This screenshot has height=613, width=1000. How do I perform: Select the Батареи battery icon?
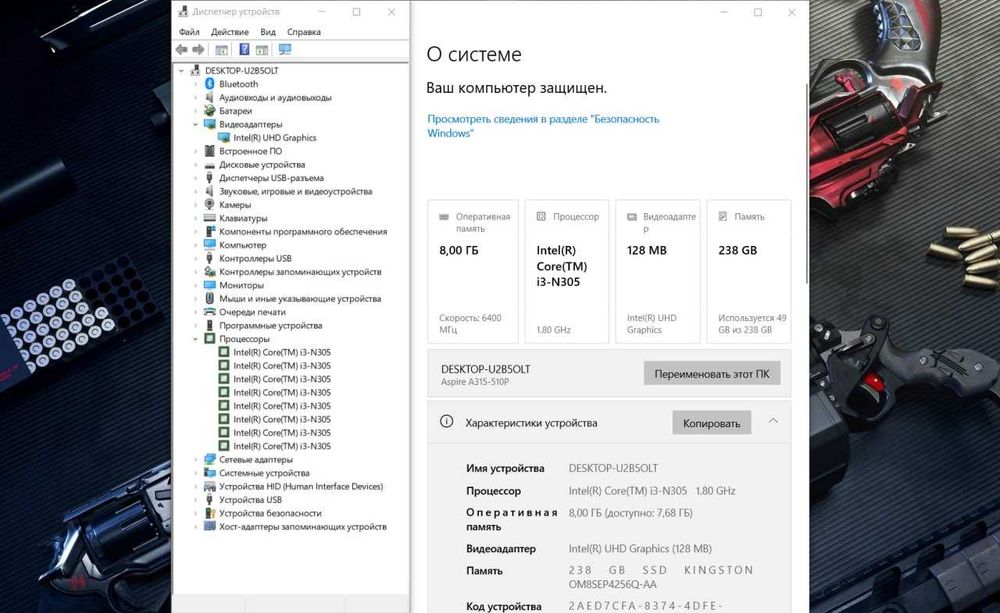click(x=210, y=110)
